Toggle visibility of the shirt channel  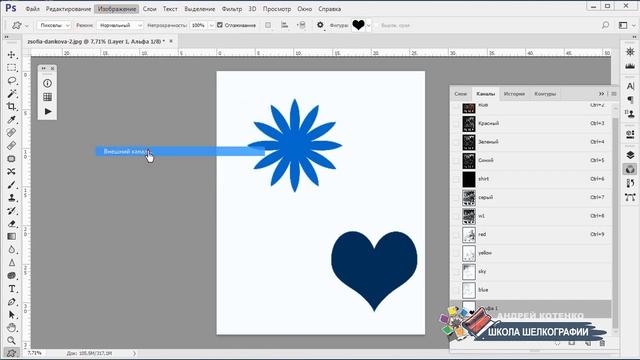pos(456,179)
